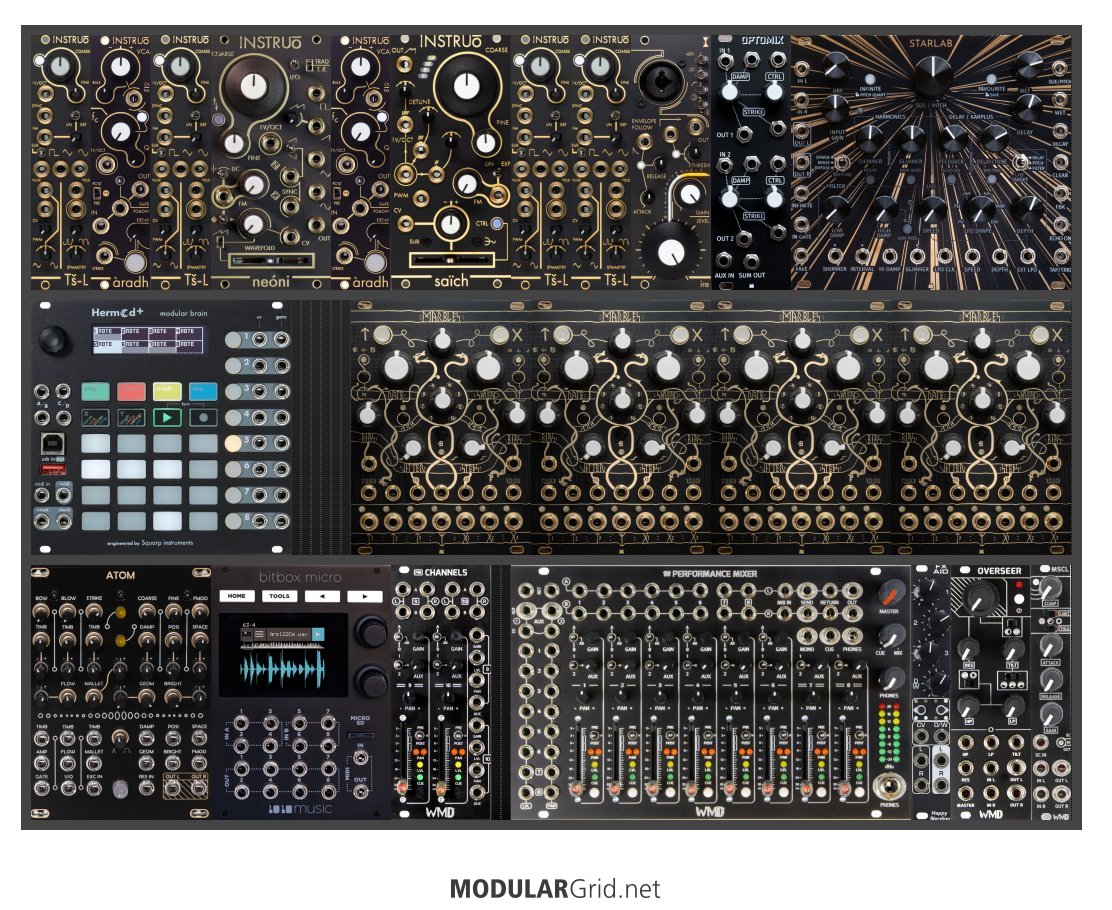Screen dimensions: 1112x910
Task: Click the Hermod+ play button
Action: tap(167, 417)
